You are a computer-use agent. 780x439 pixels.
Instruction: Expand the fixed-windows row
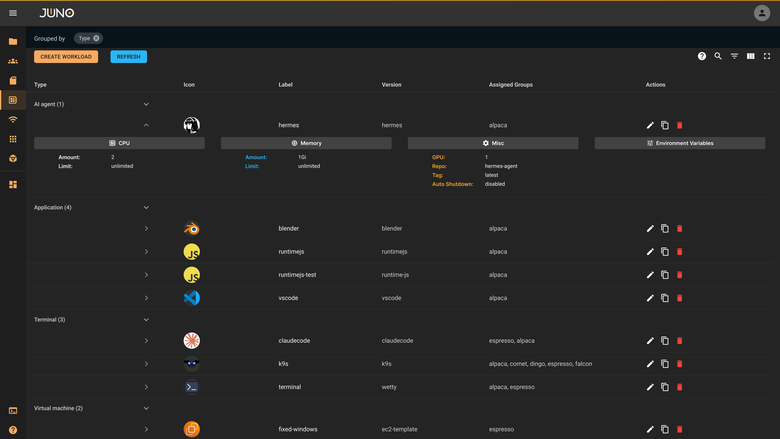(x=146, y=429)
